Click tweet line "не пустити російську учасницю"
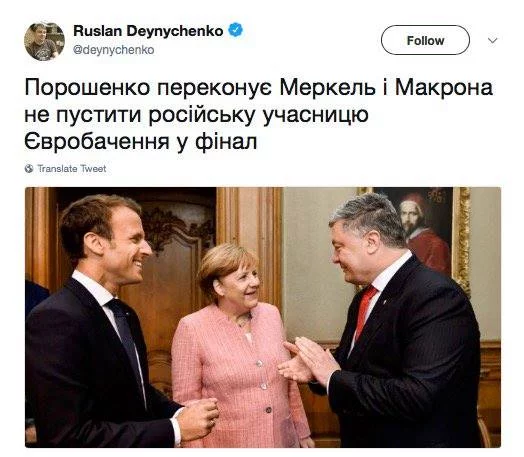Viewport: 524px width, 457px height. click(196, 115)
